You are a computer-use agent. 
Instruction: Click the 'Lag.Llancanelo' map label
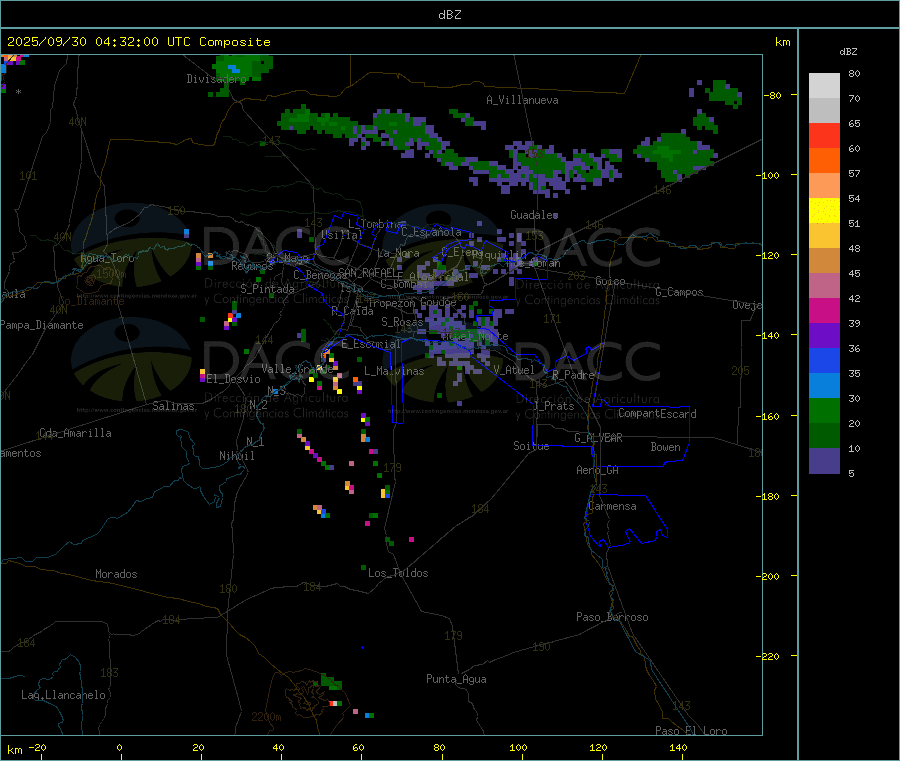pos(63,695)
